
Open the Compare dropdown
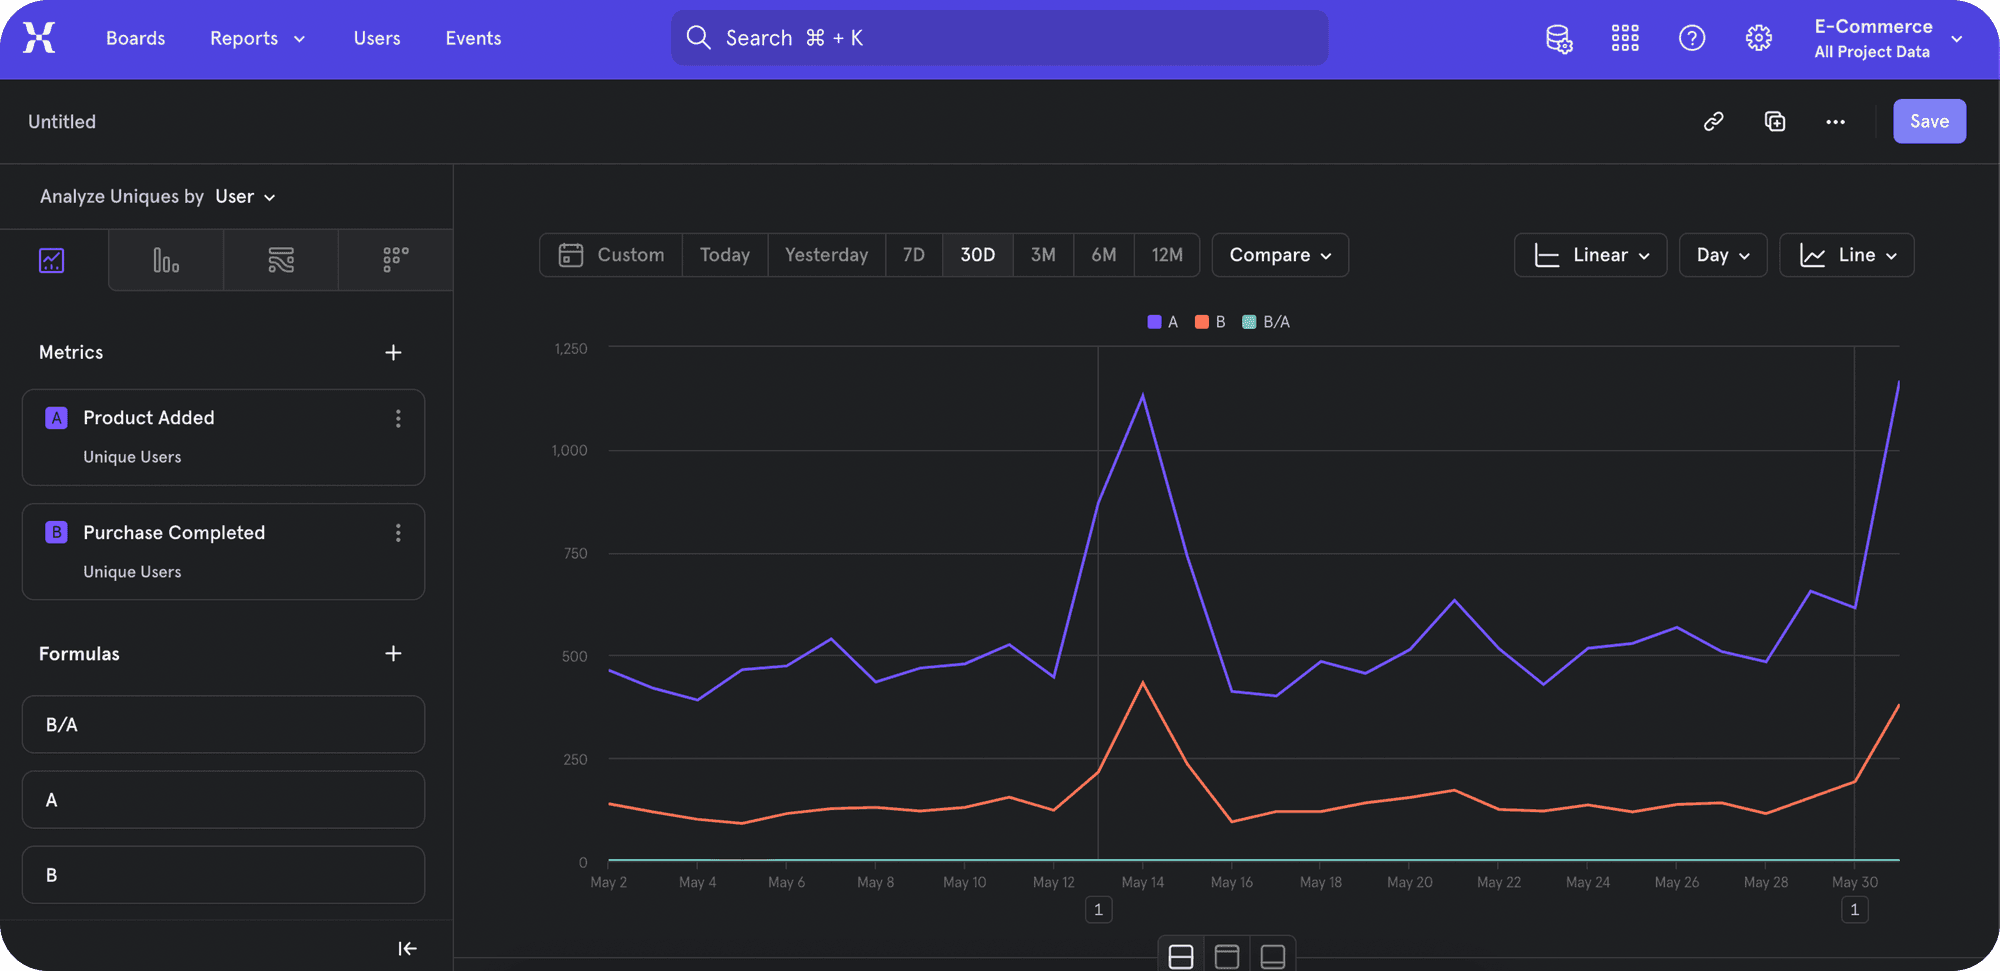tap(1280, 255)
